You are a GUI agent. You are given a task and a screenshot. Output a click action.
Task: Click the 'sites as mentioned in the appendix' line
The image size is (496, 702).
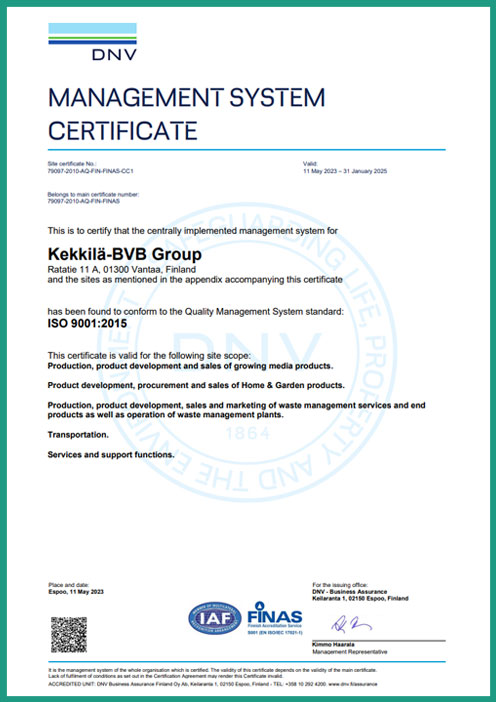(x=195, y=279)
